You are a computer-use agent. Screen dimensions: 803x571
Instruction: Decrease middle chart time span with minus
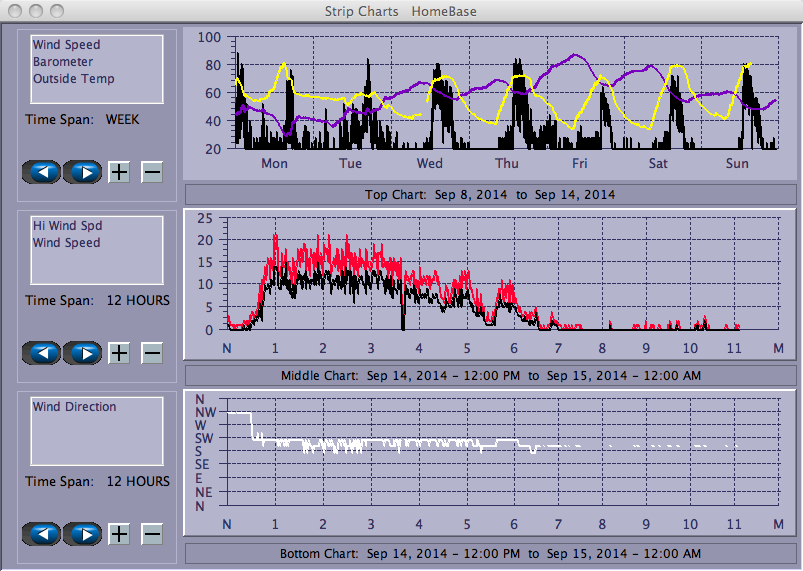(x=152, y=353)
